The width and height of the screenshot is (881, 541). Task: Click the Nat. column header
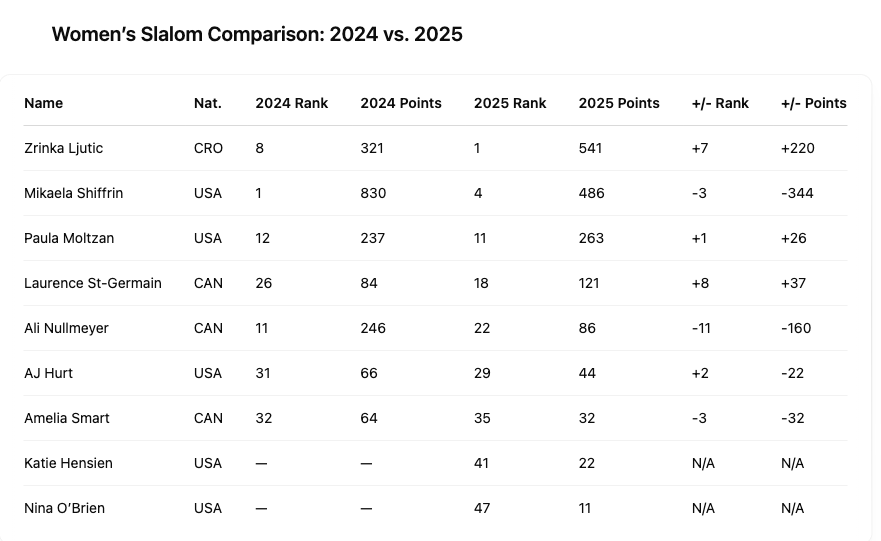(x=208, y=103)
